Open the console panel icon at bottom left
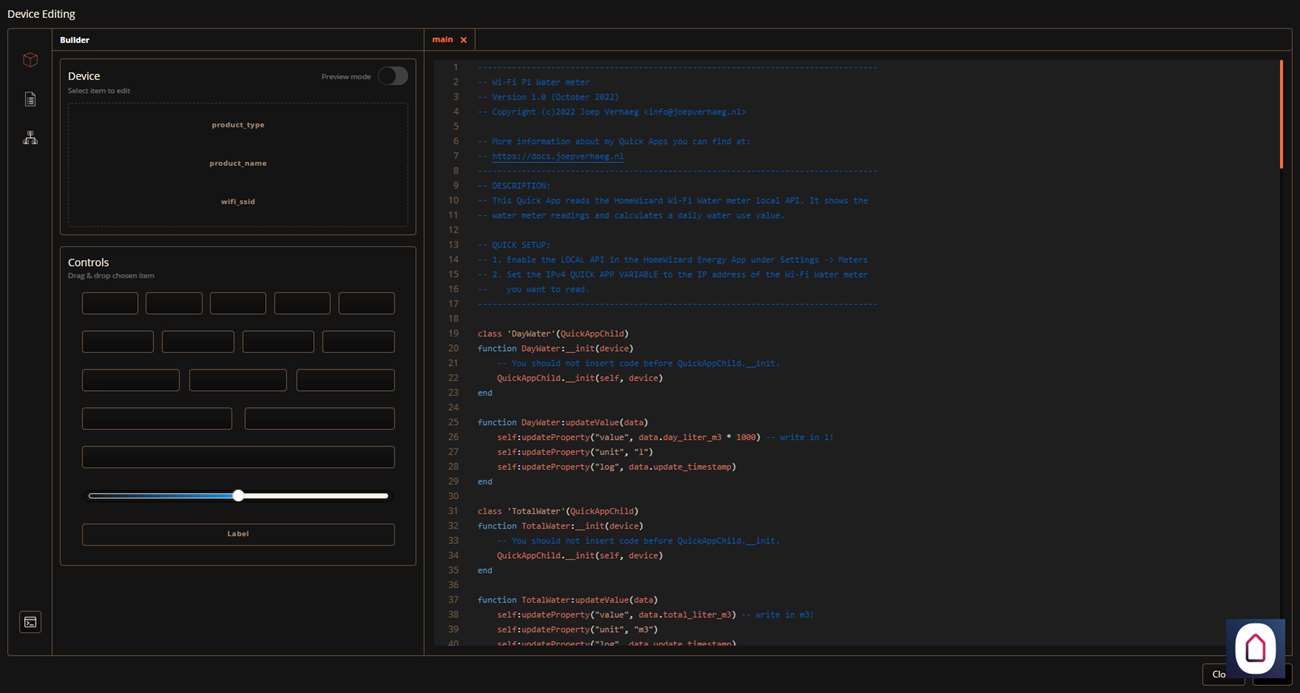The width and height of the screenshot is (1300, 693). click(30, 622)
